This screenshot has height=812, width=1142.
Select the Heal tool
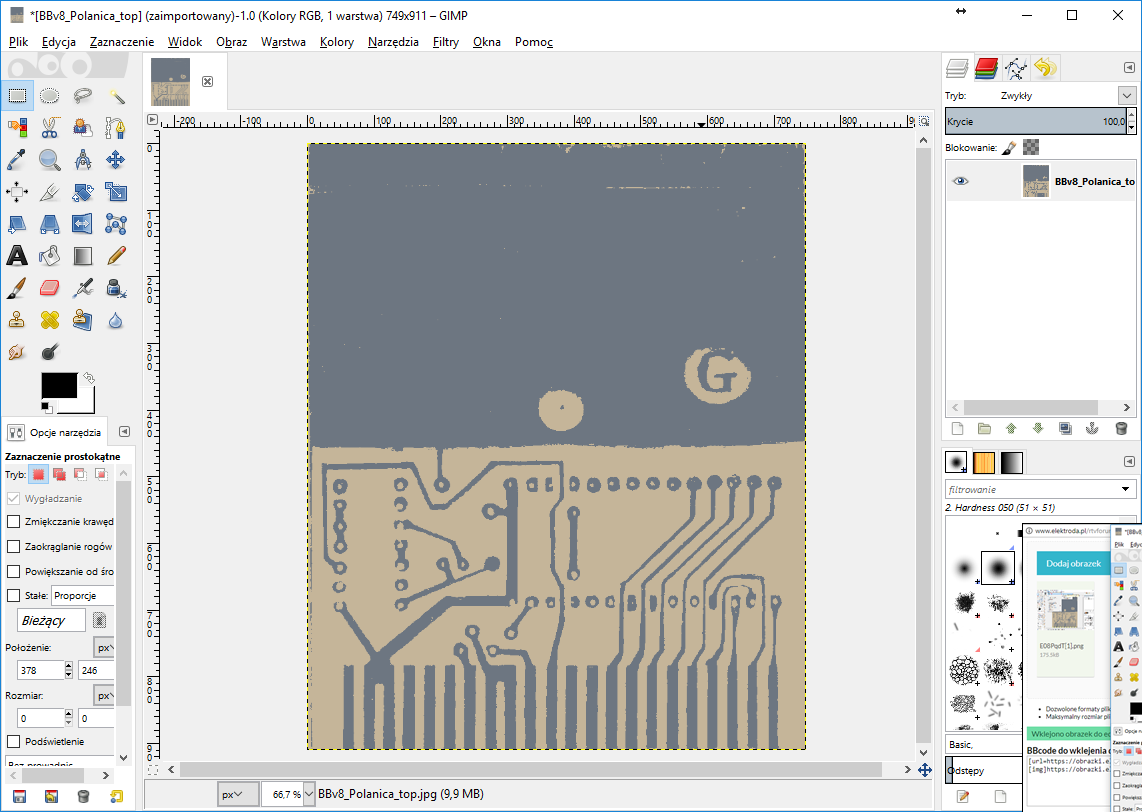[x=50, y=320]
